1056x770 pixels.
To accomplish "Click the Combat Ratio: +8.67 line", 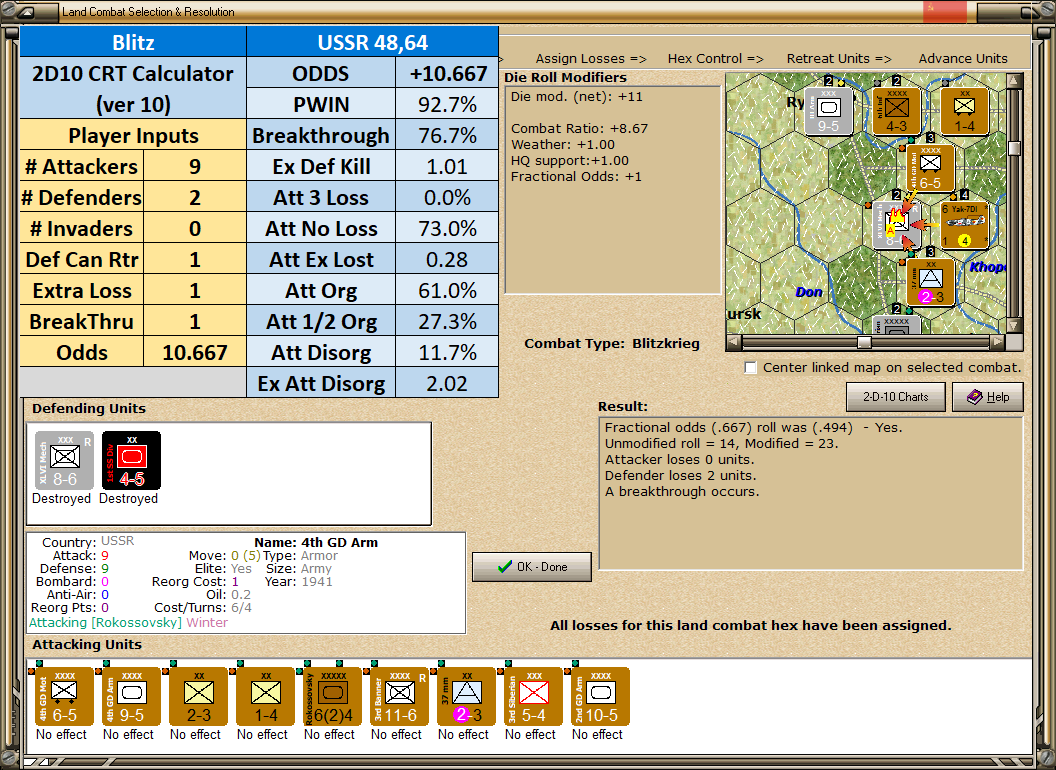I will pos(579,129).
